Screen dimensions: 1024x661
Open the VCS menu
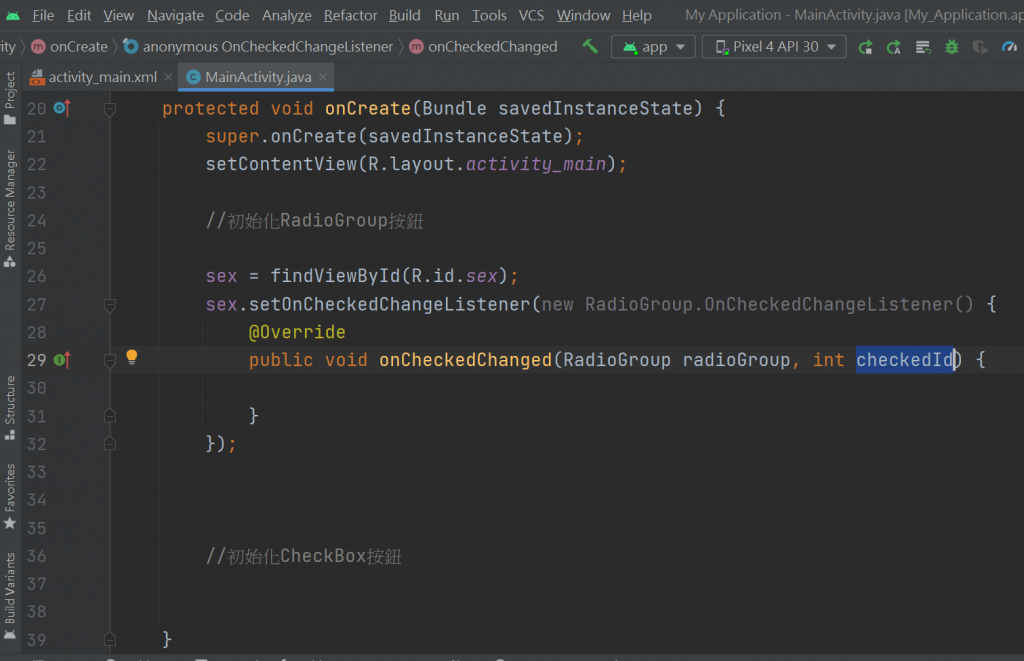point(531,15)
